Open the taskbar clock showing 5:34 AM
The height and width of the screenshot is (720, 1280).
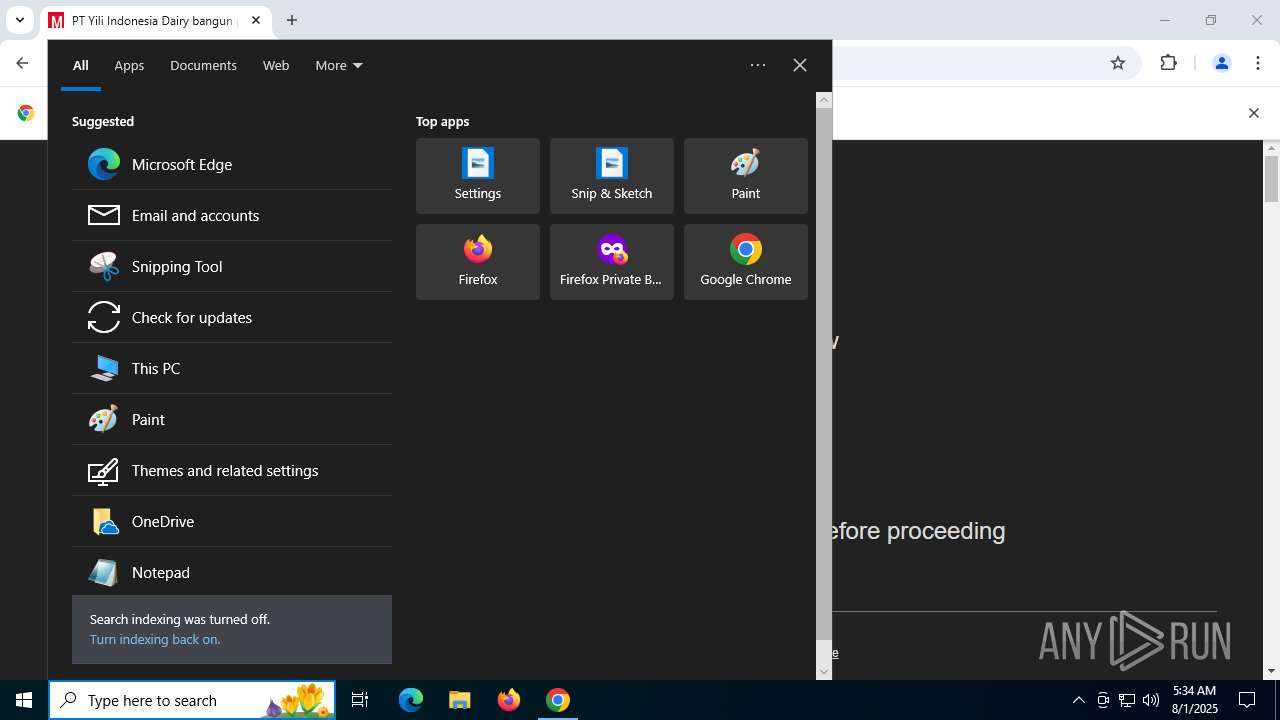pos(1194,700)
